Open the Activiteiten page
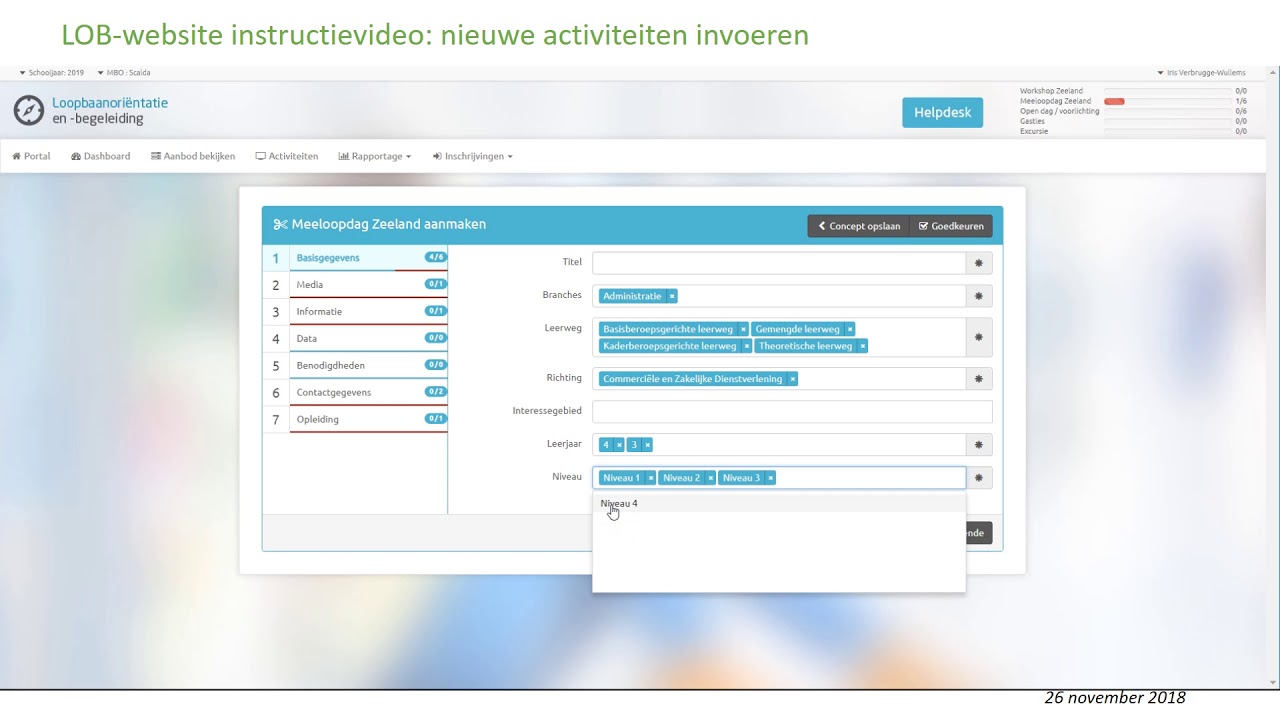Image resolution: width=1280 pixels, height=720 pixels. [x=287, y=156]
